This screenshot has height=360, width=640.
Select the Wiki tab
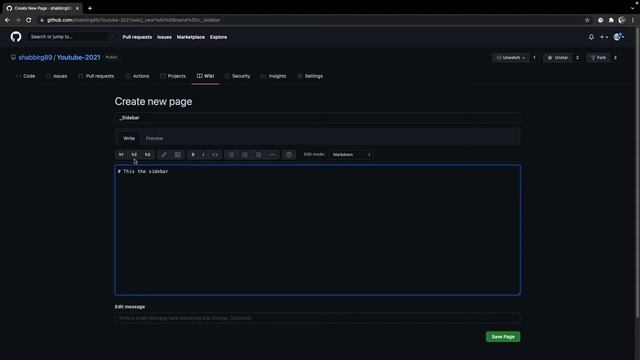pyautogui.click(x=205, y=76)
